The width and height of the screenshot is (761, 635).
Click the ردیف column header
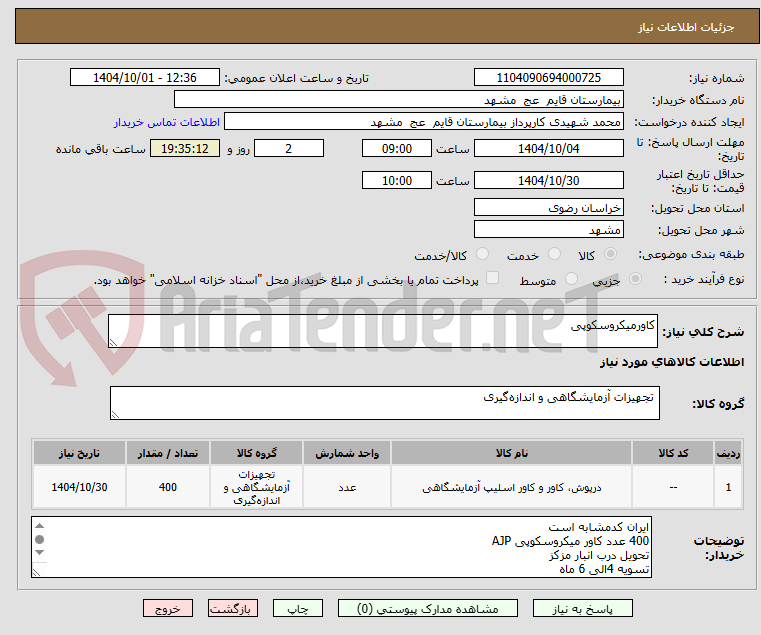pyautogui.click(x=728, y=453)
